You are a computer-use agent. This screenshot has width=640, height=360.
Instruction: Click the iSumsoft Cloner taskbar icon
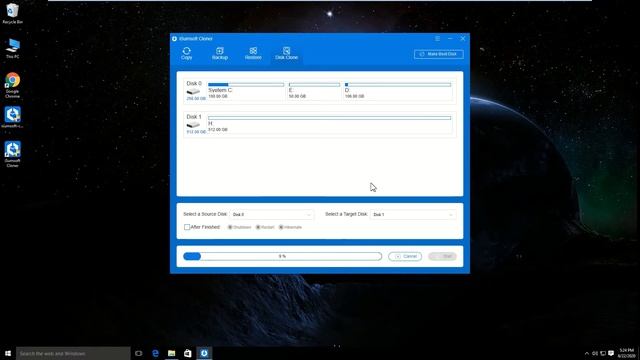(x=204, y=353)
